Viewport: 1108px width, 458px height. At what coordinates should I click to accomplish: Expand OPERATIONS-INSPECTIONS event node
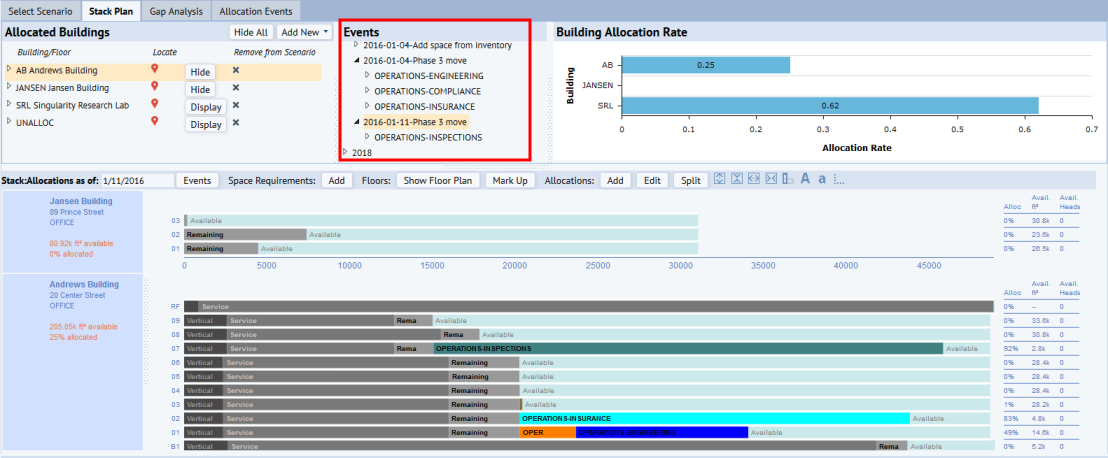pyautogui.click(x=367, y=137)
